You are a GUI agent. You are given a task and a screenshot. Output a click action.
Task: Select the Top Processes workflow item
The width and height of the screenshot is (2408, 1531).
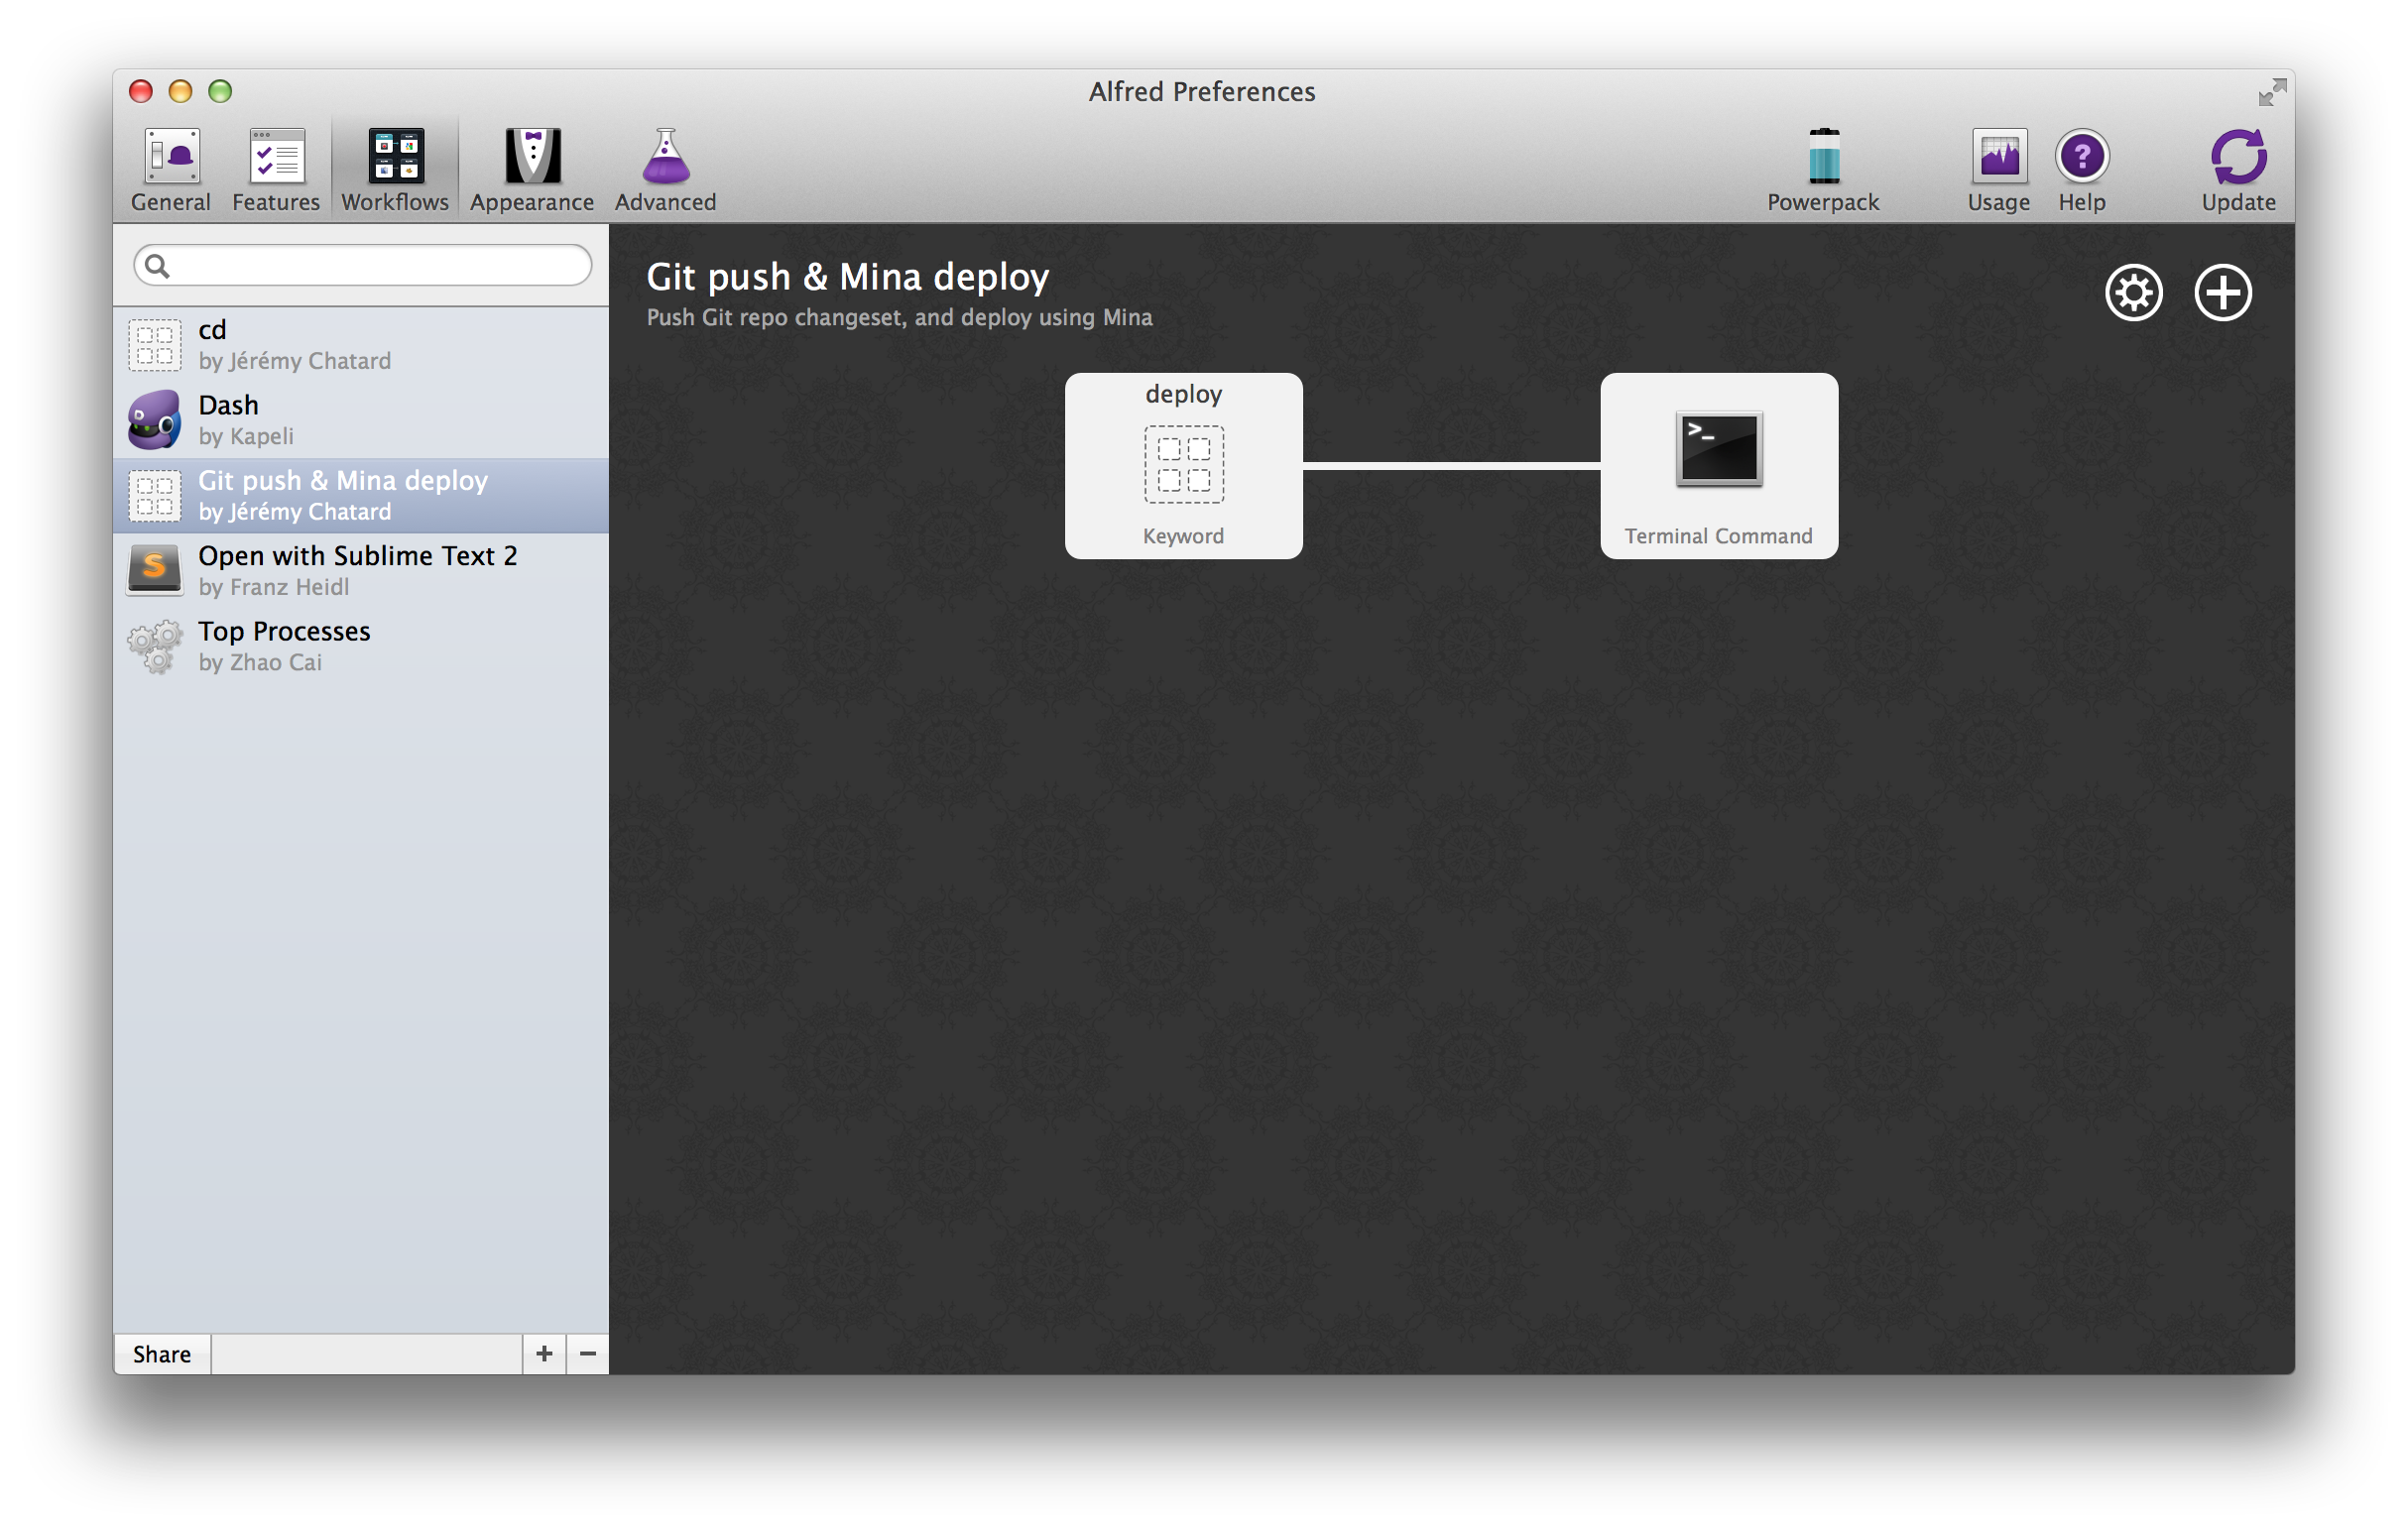coord(362,645)
